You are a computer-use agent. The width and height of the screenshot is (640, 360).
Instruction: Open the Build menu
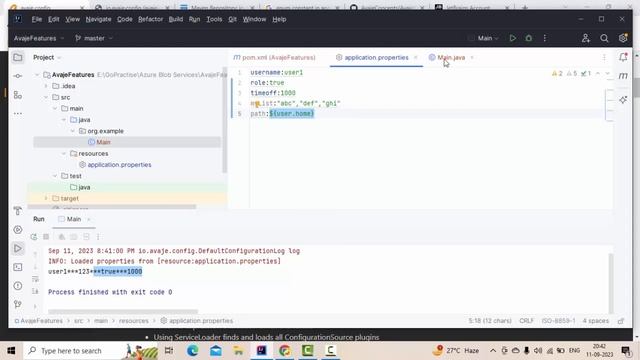coord(176,19)
